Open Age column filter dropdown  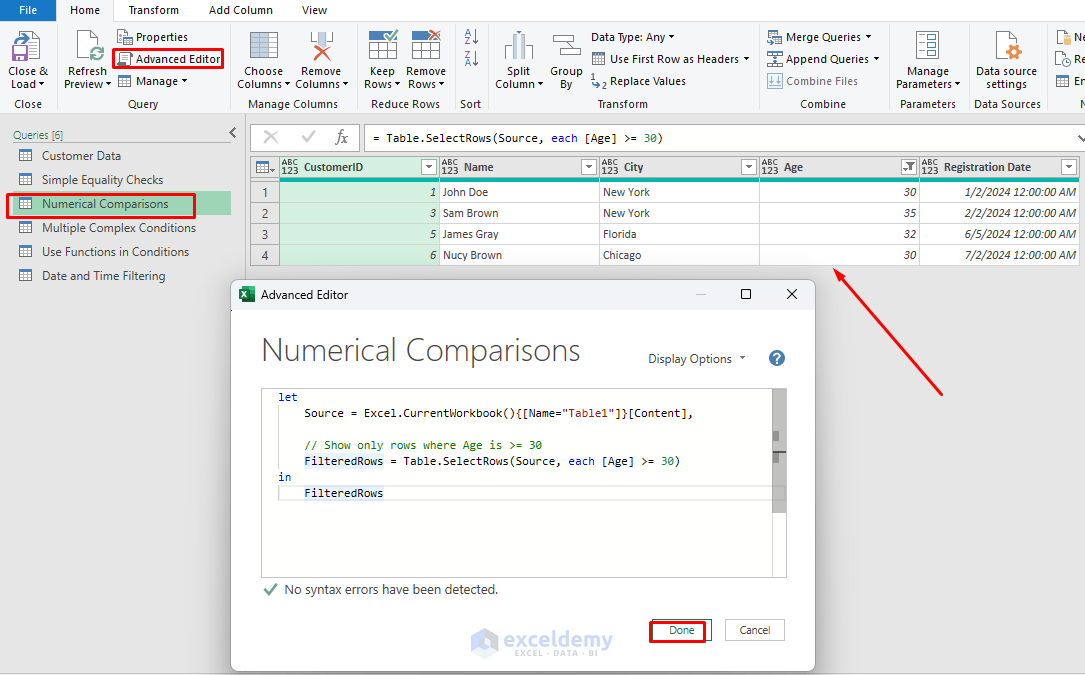909,167
